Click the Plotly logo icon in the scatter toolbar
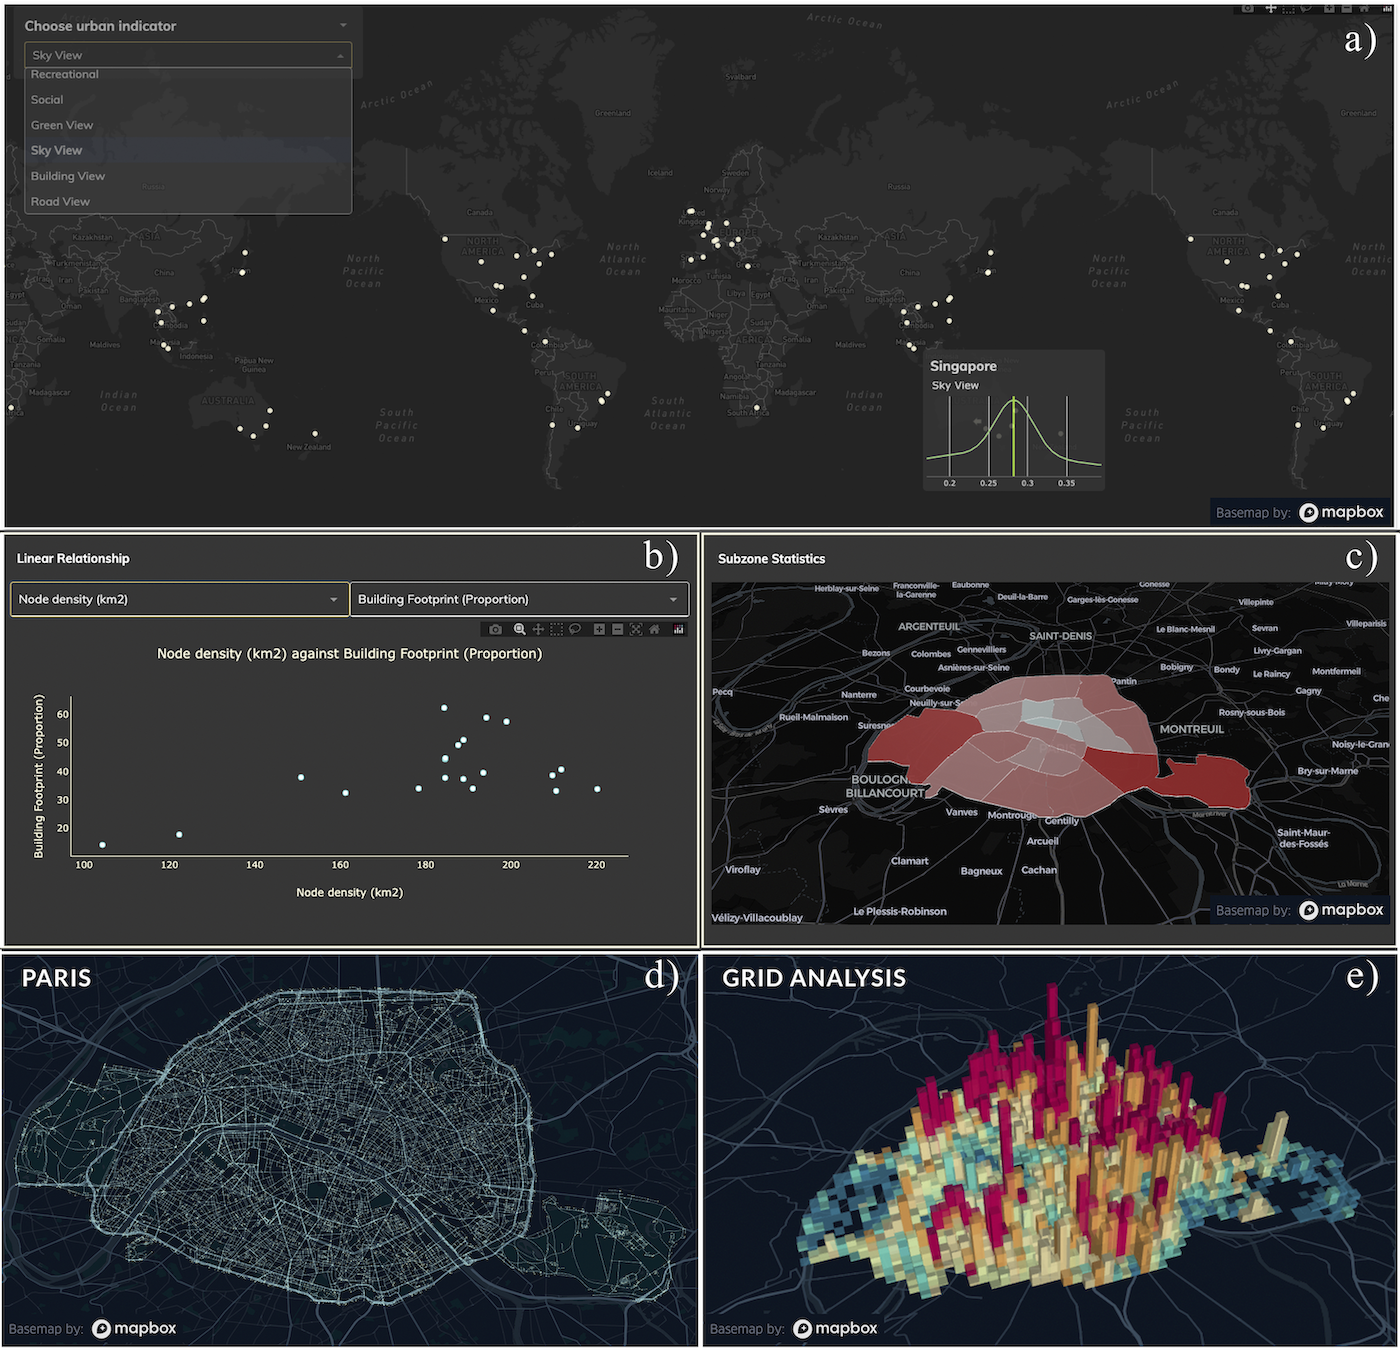The width and height of the screenshot is (1400, 1351). 680,629
